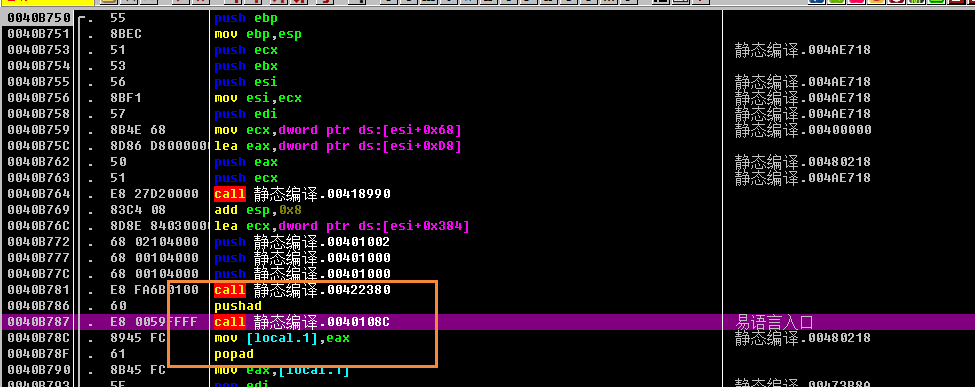Screen dimensions: 975x387
Task: Select the 'pushad' instruction
Action: (238, 306)
